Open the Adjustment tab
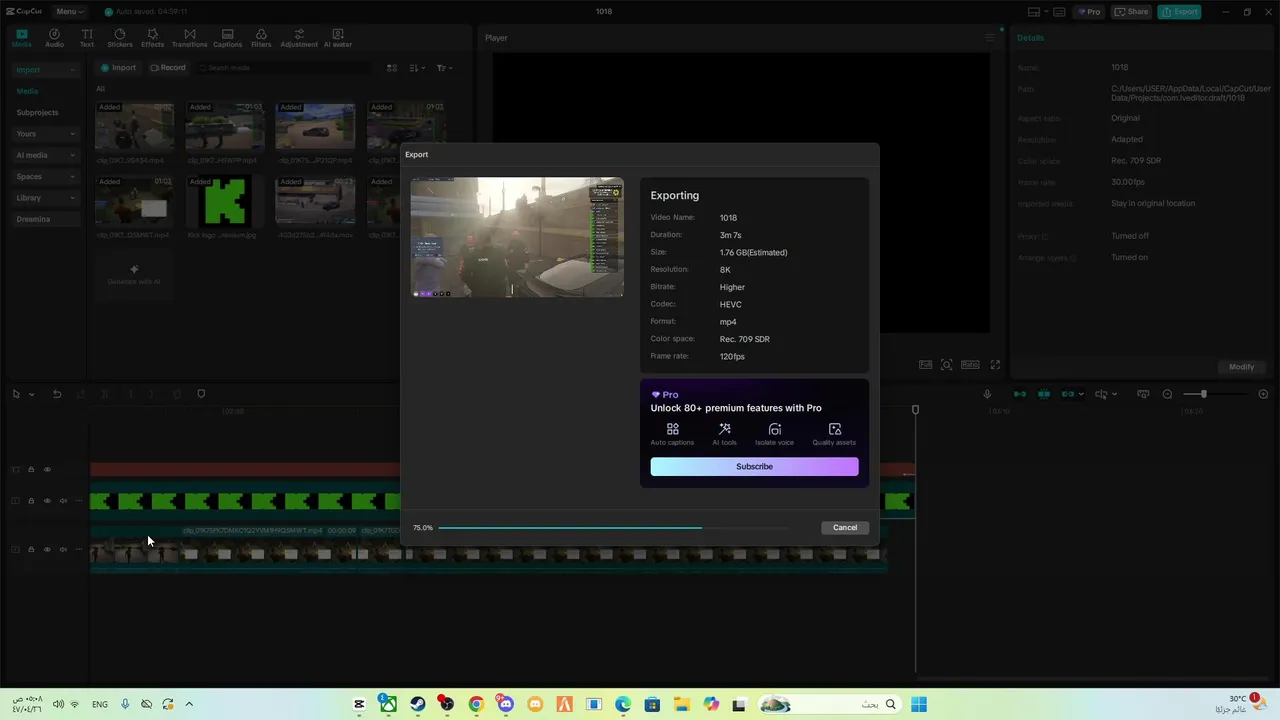This screenshot has width=1280, height=720. click(x=299, y=38)
